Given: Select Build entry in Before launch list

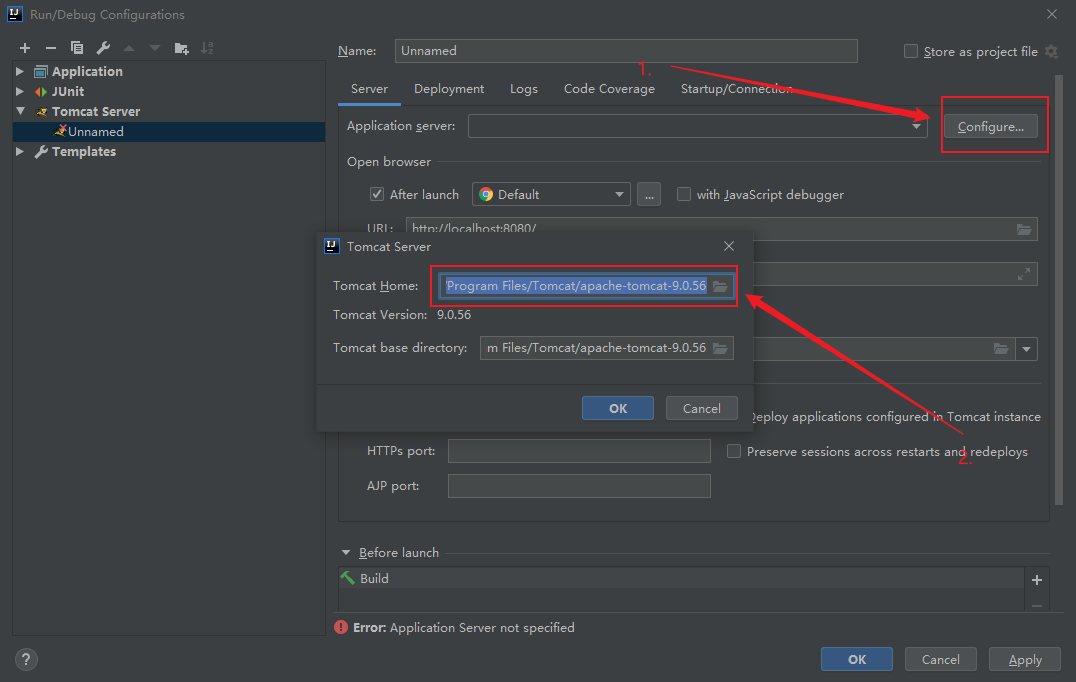Looking at the screenshot, I should click(x=681, y=578).
